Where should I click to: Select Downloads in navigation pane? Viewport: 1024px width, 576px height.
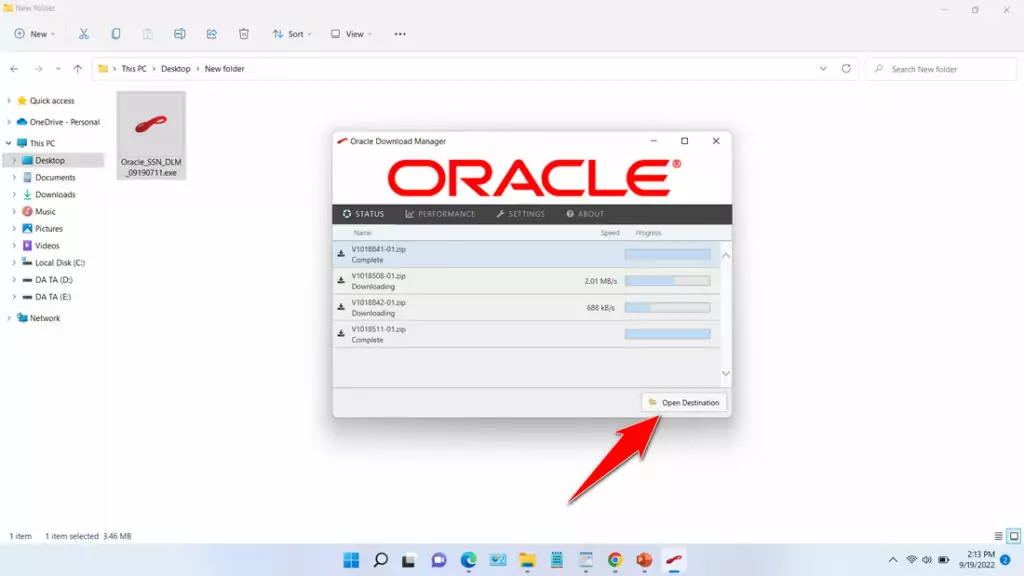point(55,195)
